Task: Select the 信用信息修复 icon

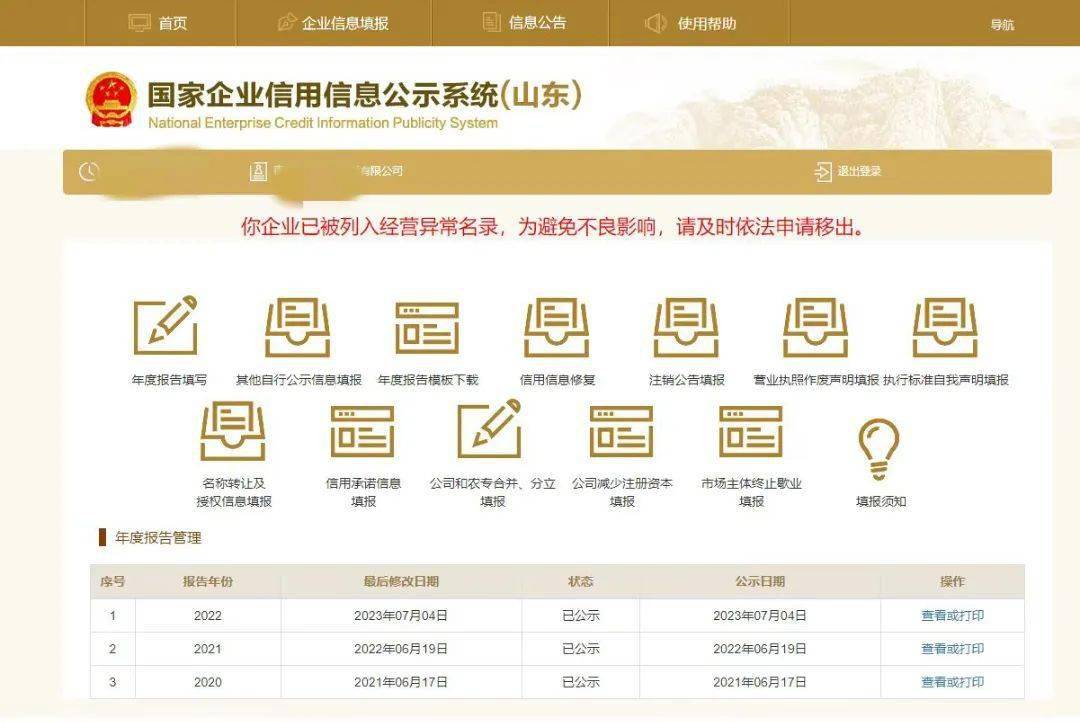Action: (556, 325)
